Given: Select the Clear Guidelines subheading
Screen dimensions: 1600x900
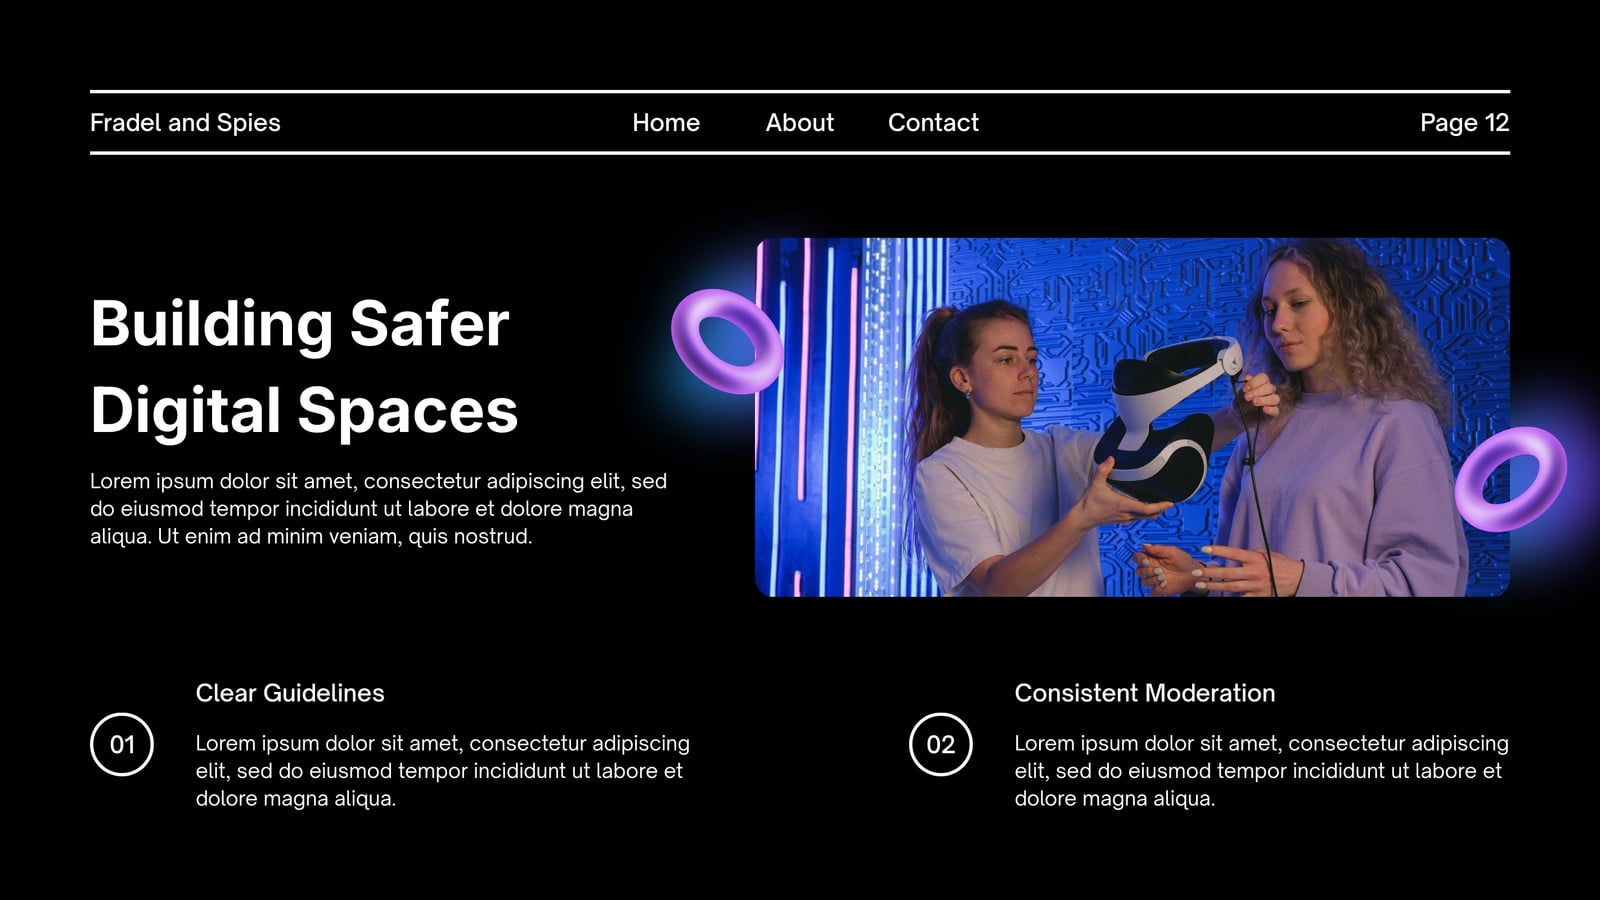Looking at the screenshot, I should pos(290,693).
